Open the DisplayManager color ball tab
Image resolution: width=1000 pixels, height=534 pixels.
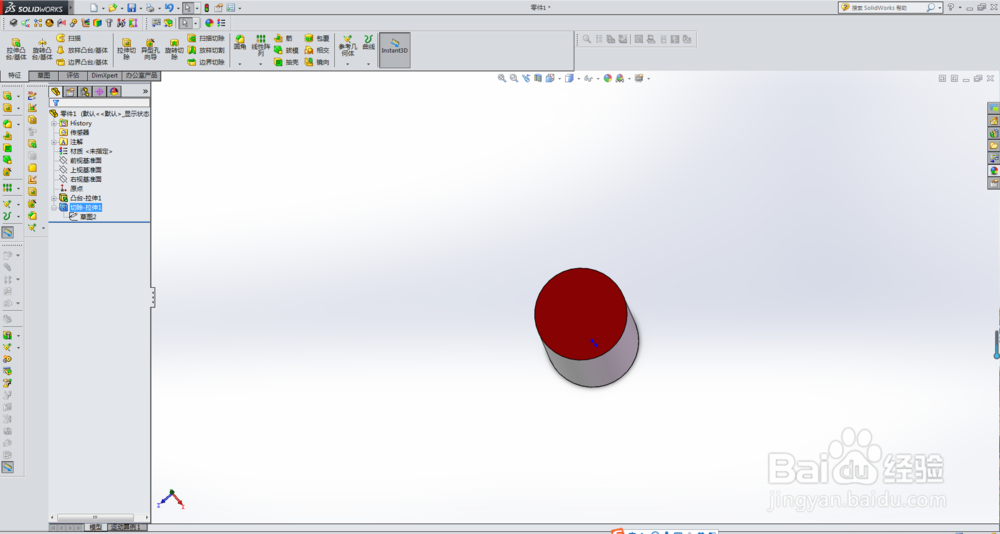[x=114, y=91]
